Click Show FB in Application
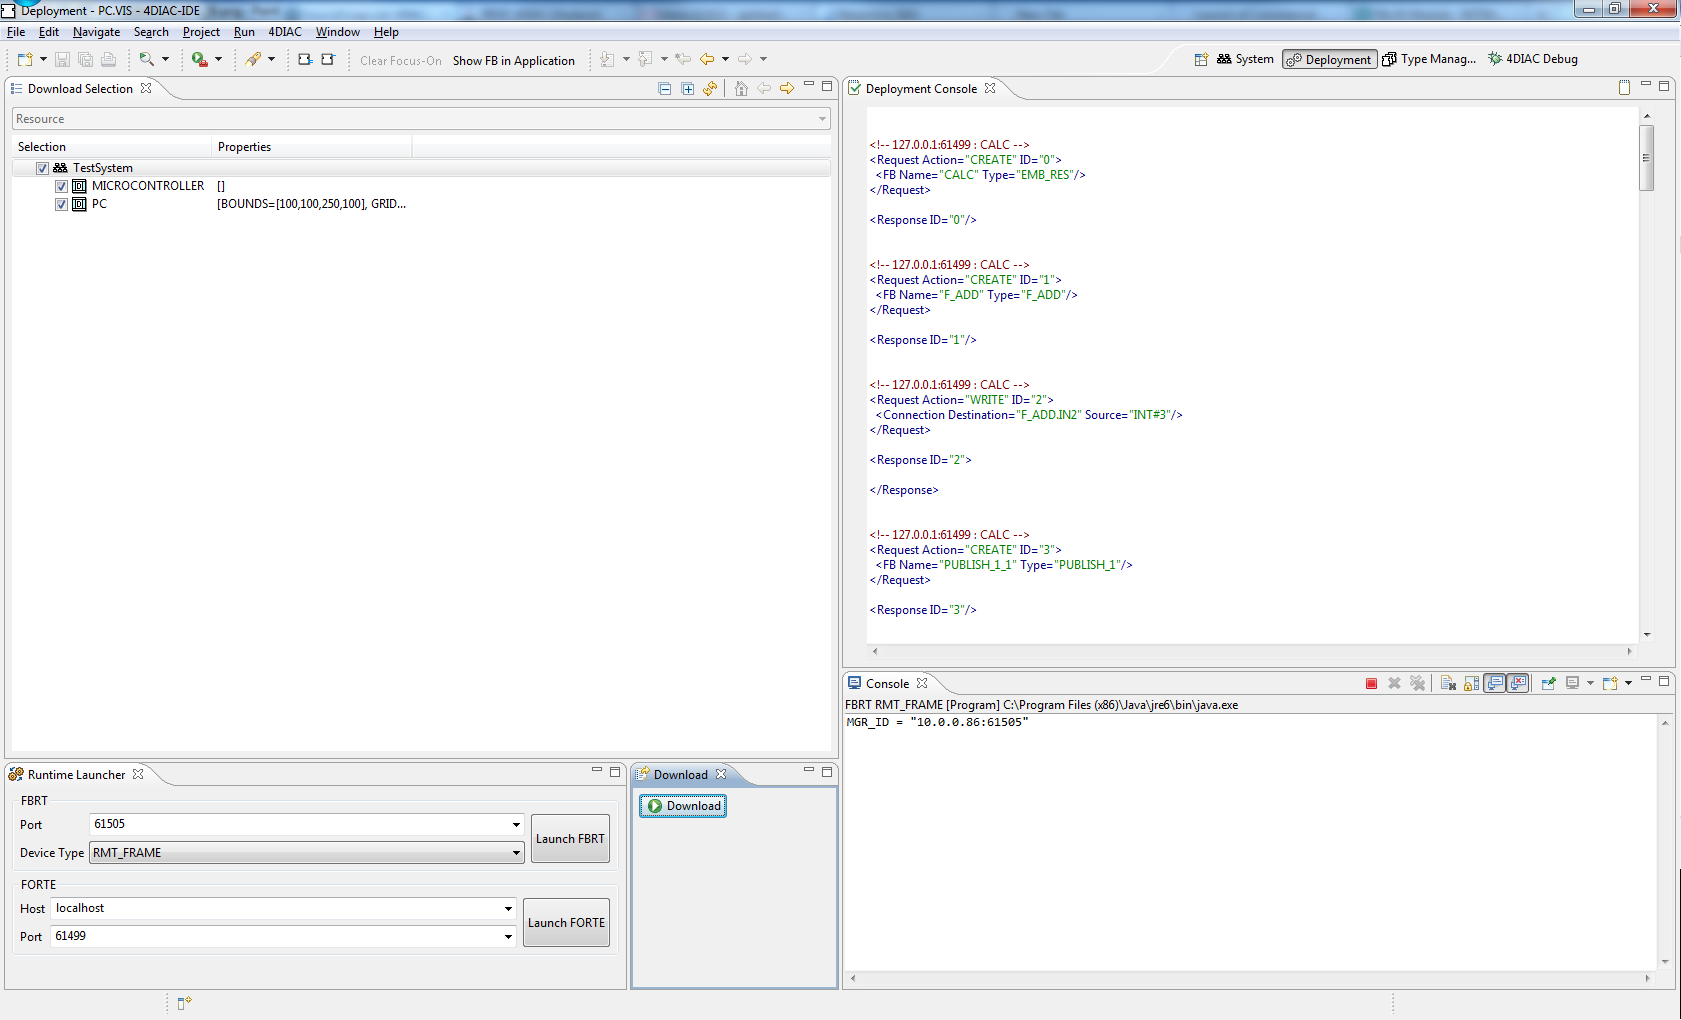This screenshot has height=1020, width=1681. (x=514, y=61)
